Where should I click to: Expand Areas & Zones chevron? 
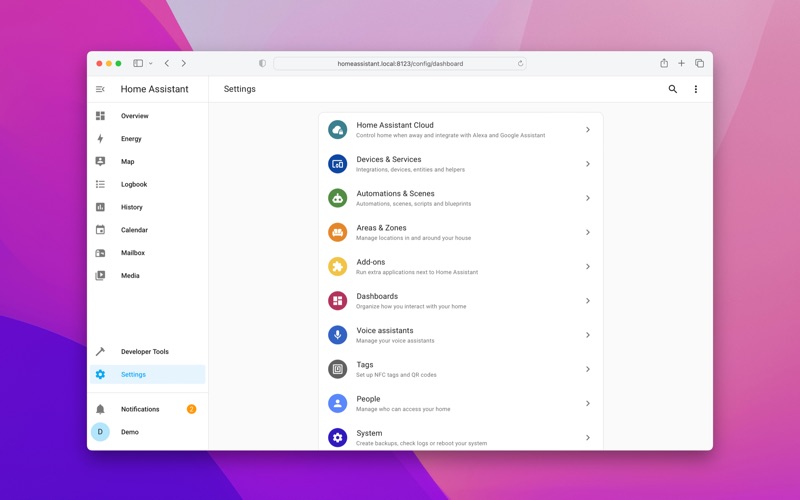point(588,232)
